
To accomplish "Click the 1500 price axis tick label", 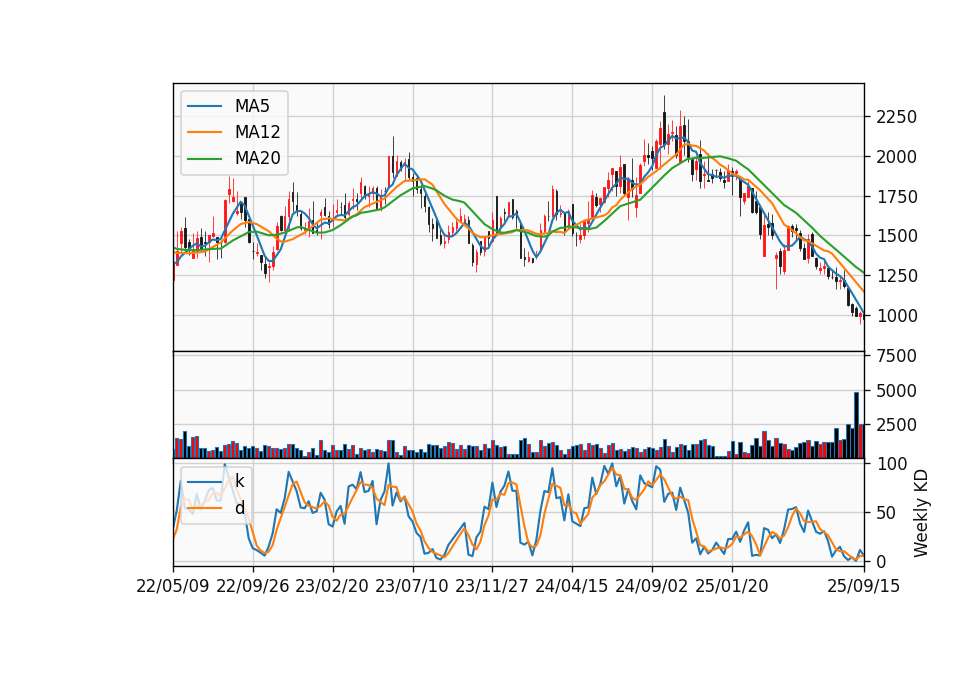I will click(x=896, y=236).
